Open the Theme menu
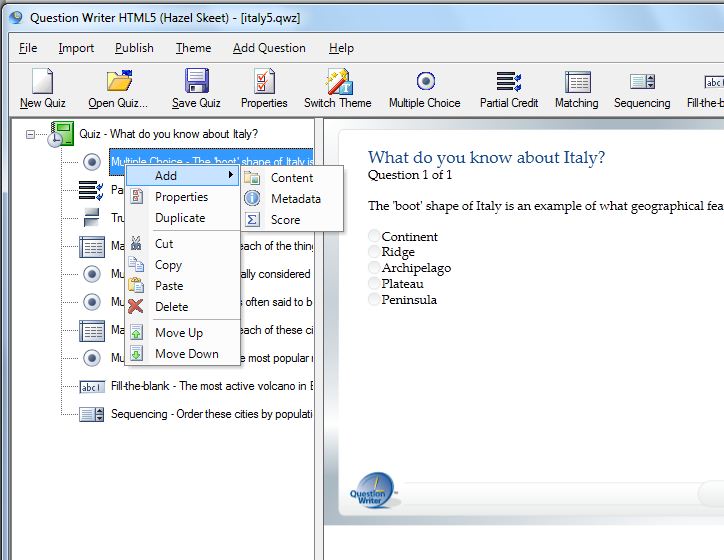Viewport: 724px width, 560px height. 193,48
